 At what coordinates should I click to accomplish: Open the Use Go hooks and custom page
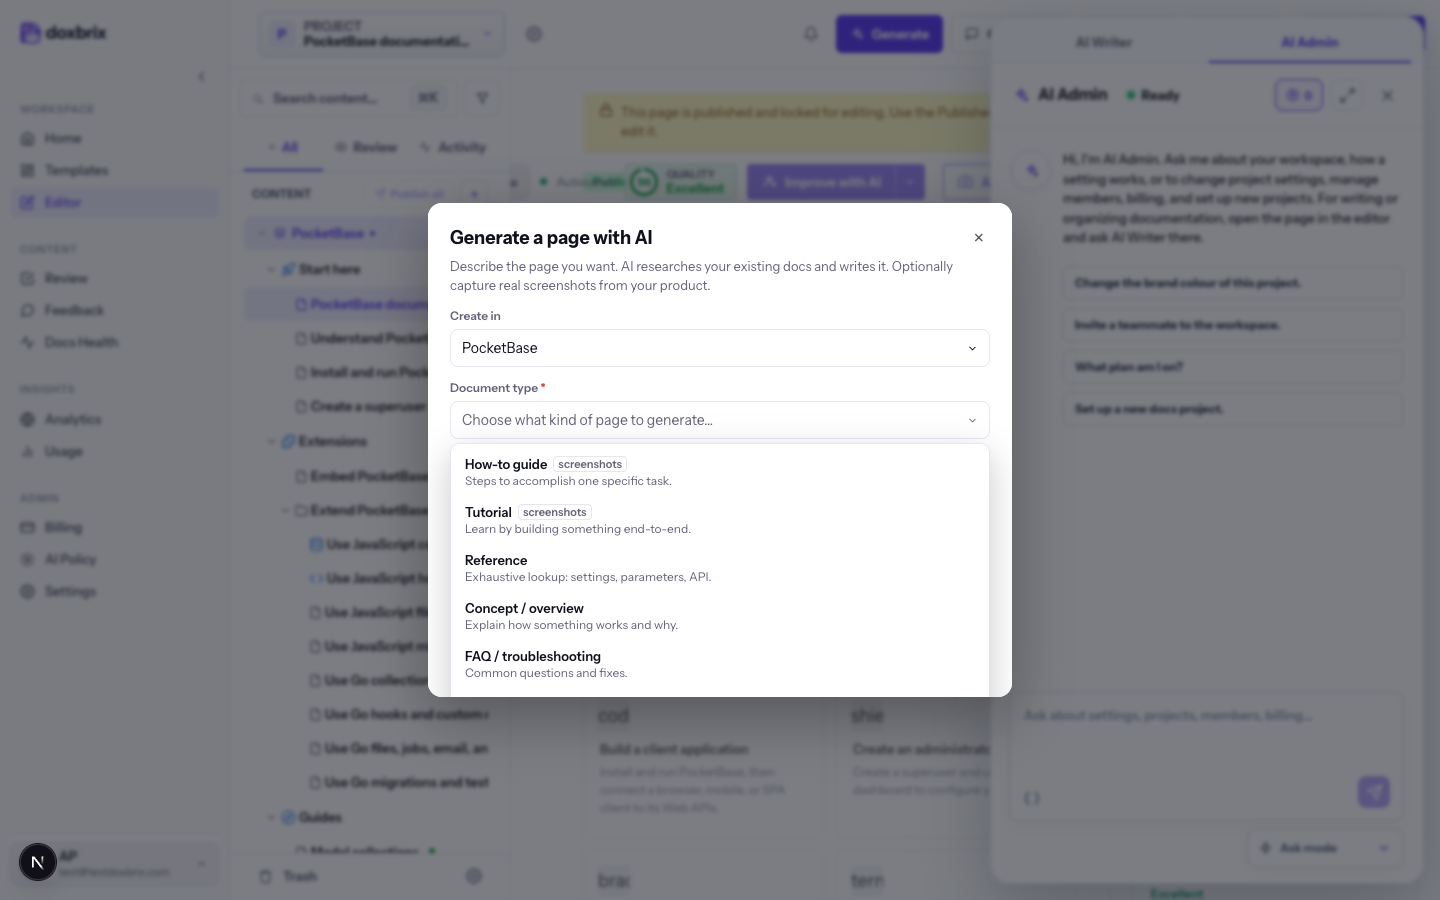[400, 714]
